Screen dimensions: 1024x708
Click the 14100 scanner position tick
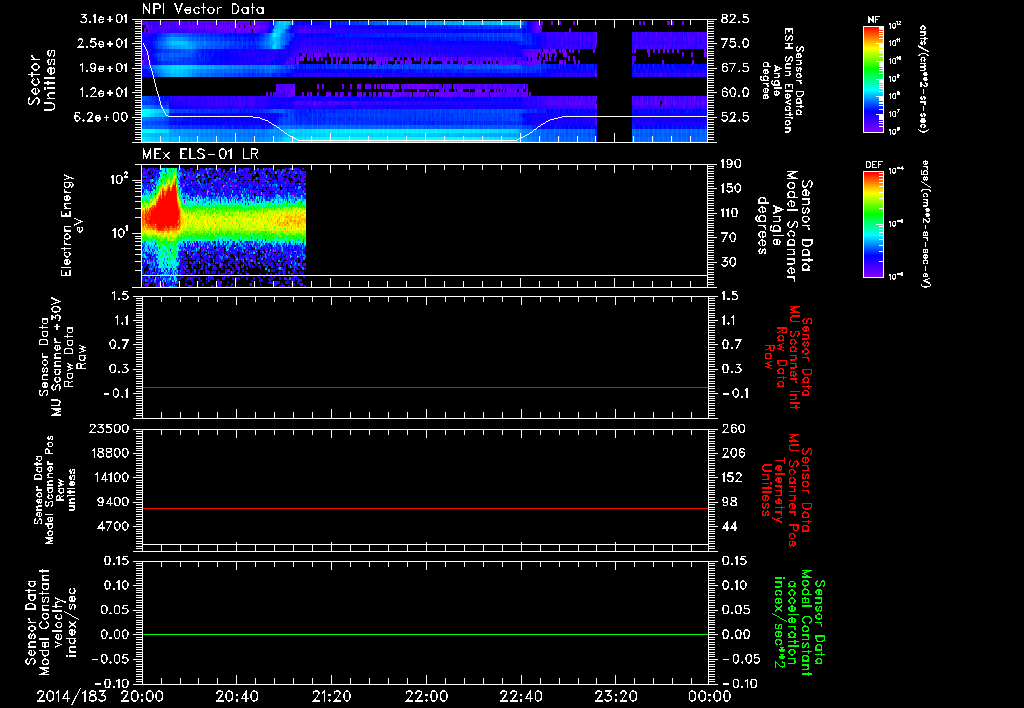pos(110,477)
